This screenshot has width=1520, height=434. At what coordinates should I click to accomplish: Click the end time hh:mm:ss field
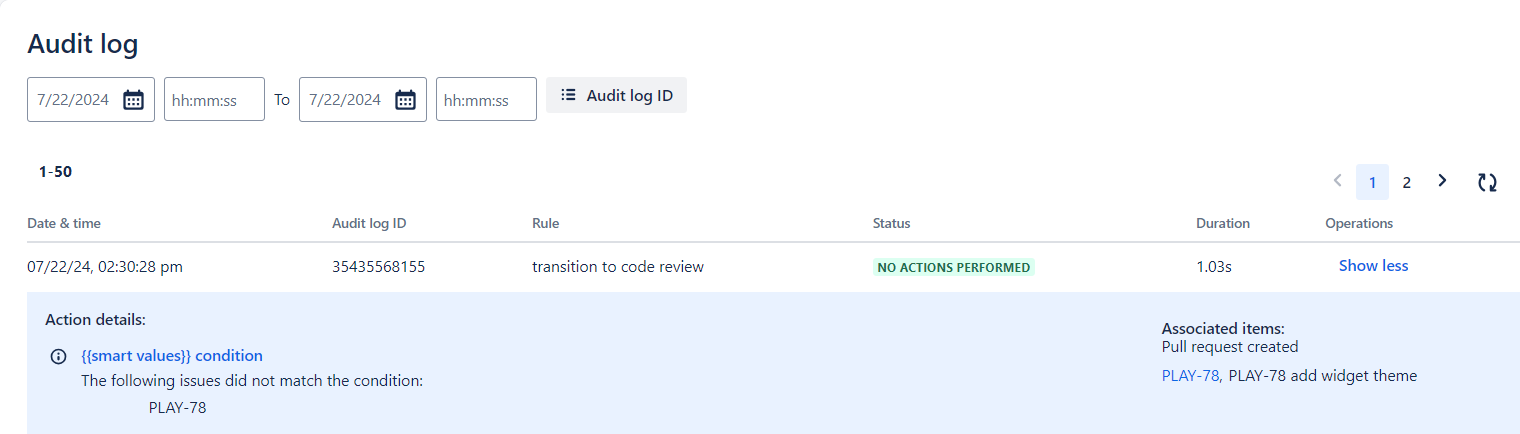tap(486, 99)
